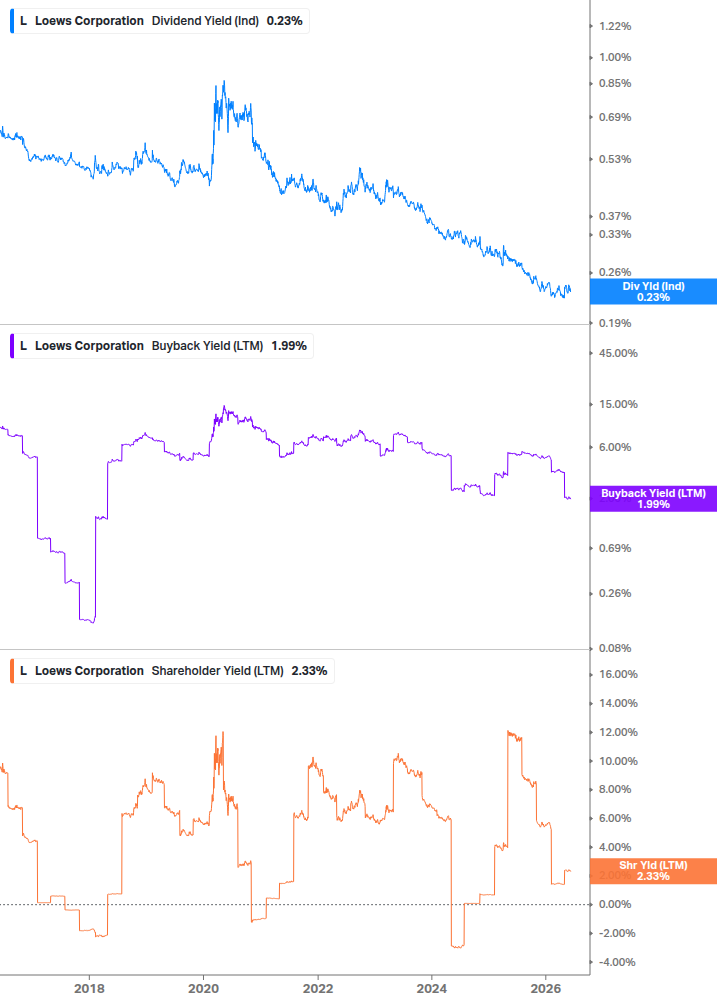
Task: Click the 2026 label on the time axis
Action: point(546,988)
